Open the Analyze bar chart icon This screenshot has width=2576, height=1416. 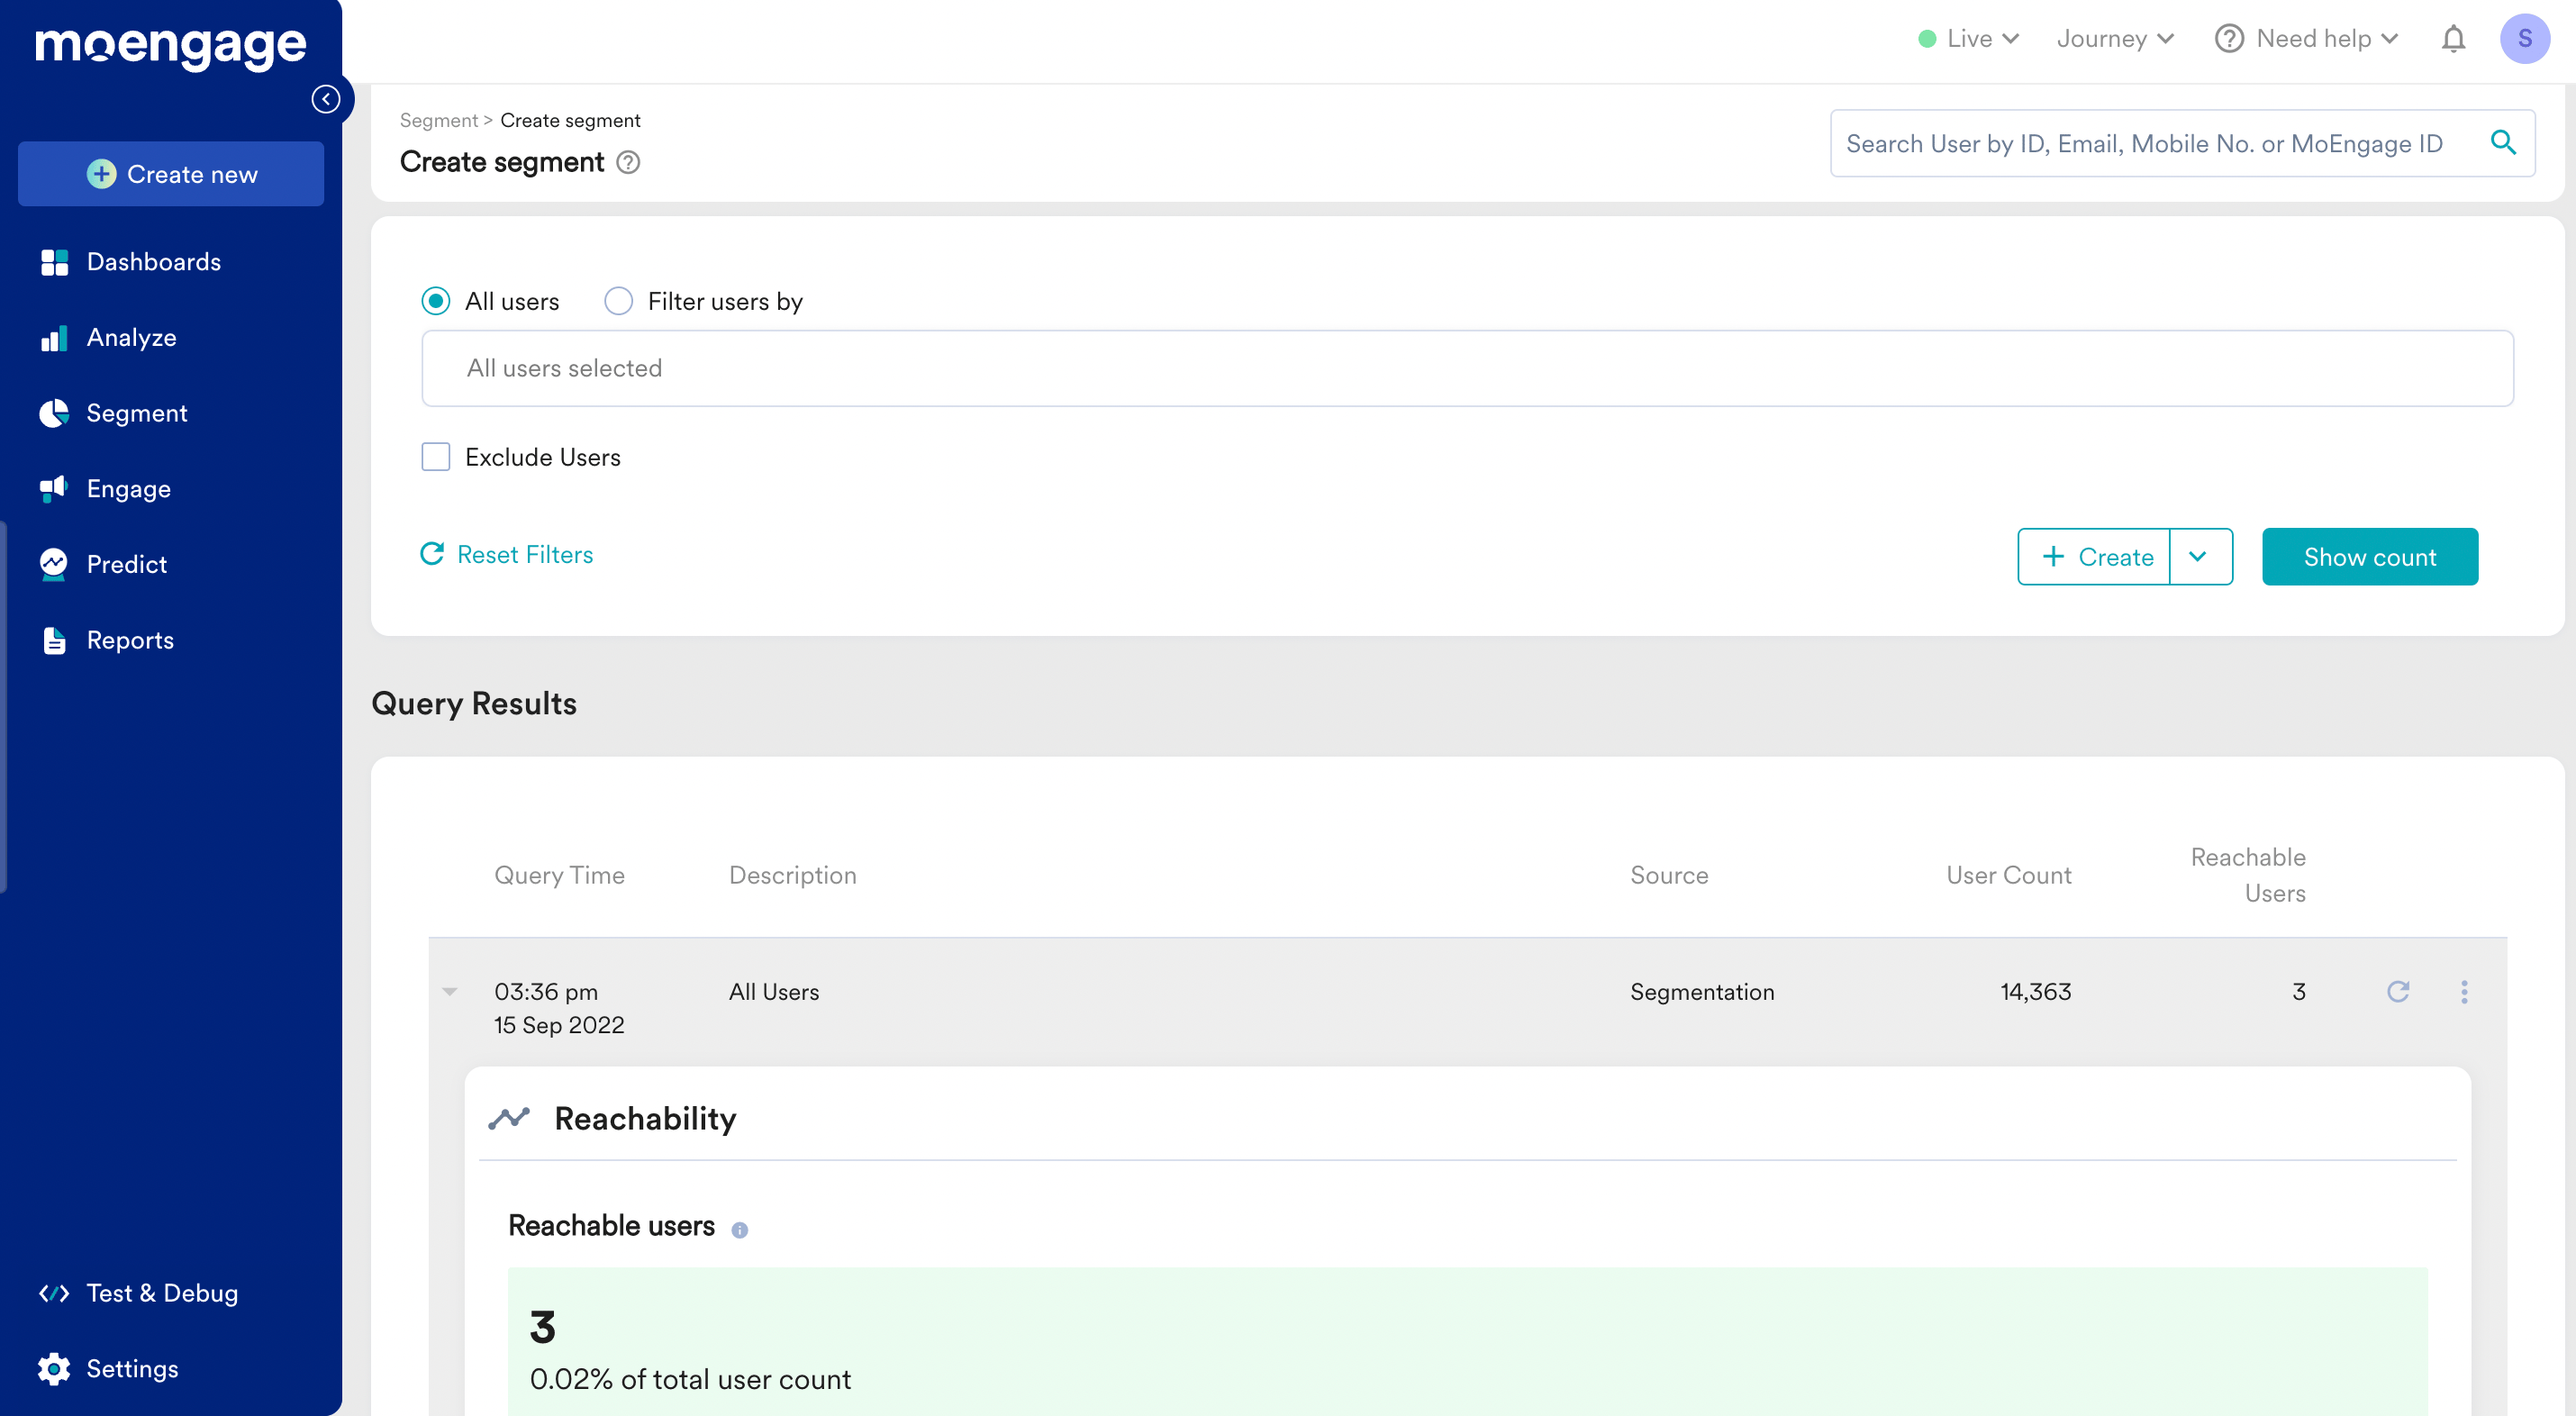coord(54,338)
